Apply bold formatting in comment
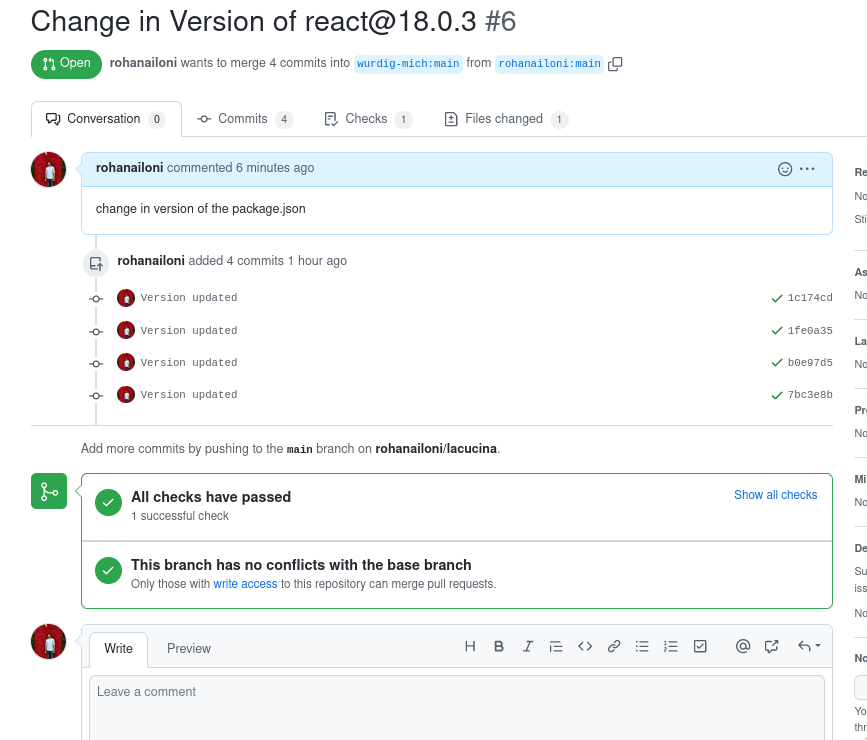 coord(499,646)
